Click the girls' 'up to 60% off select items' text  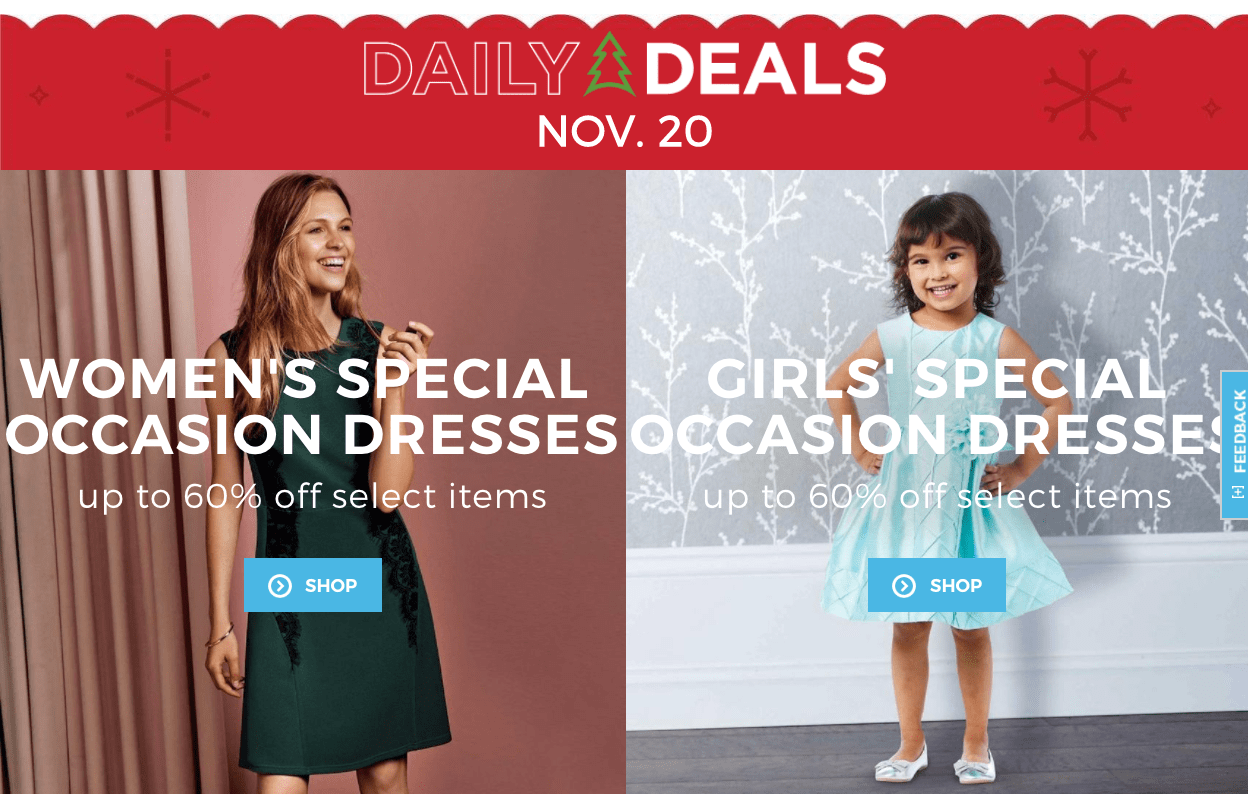tap(937, 496)
